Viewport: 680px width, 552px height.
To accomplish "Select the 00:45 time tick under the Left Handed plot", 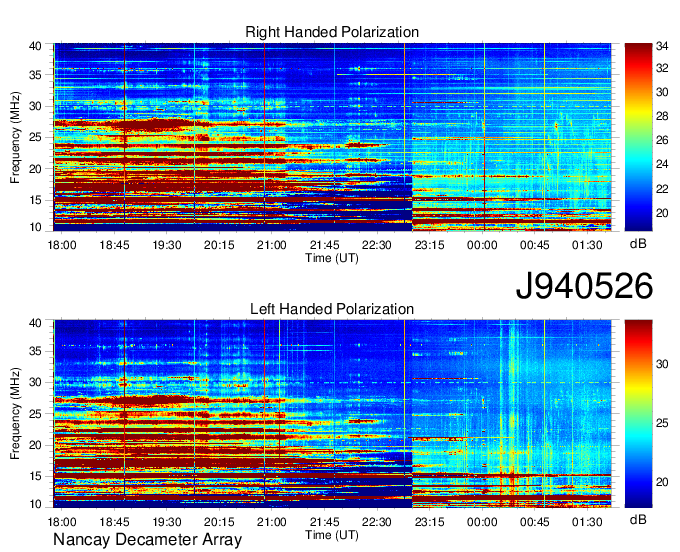I will point(535,522).
